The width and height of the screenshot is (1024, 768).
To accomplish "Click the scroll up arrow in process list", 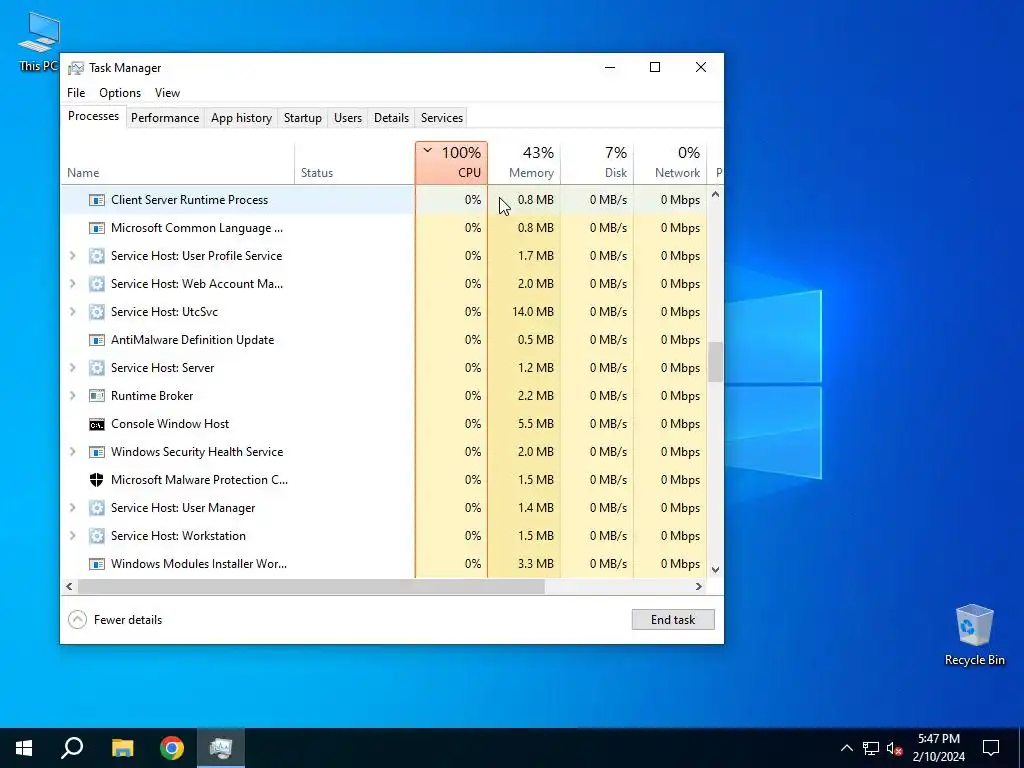I will coord(715,194).
